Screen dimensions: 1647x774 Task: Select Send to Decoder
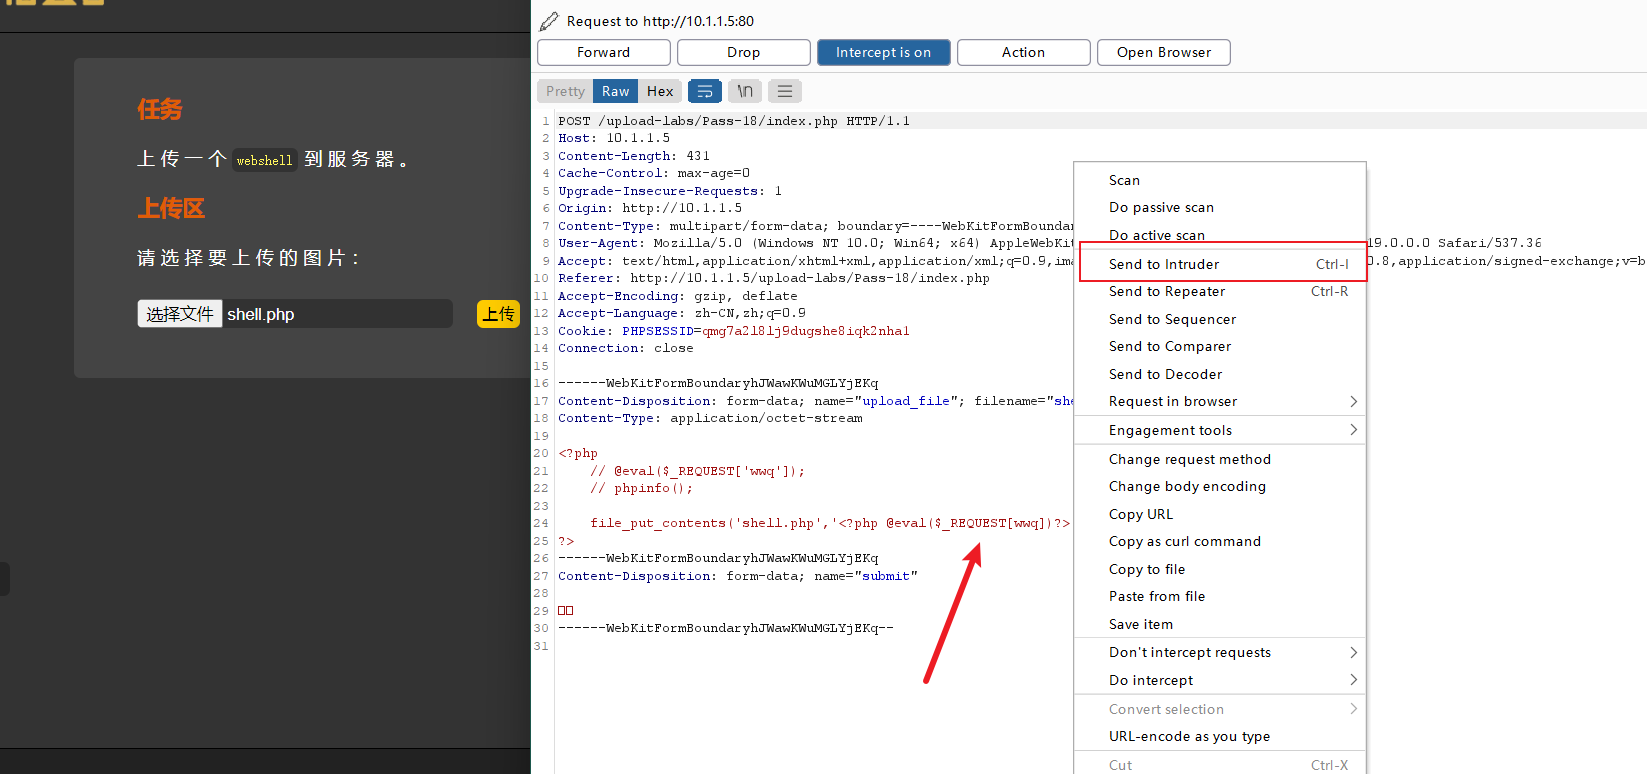[x=1220, y=374]
